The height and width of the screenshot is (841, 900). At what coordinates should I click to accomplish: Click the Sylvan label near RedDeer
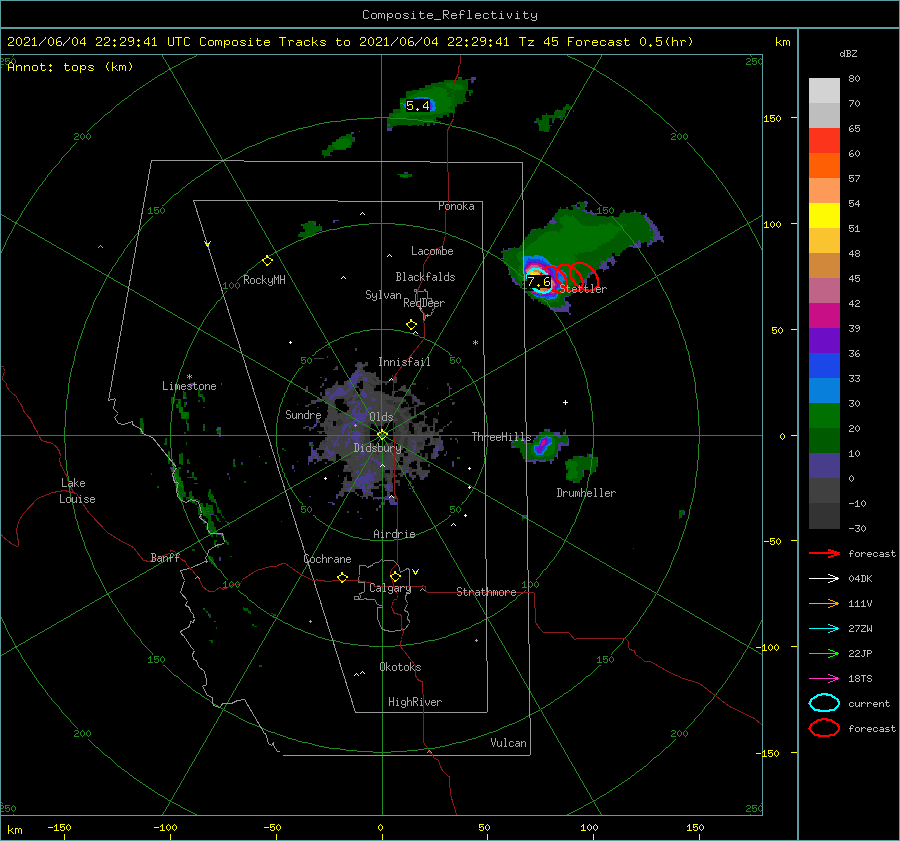tap(383, 295)
